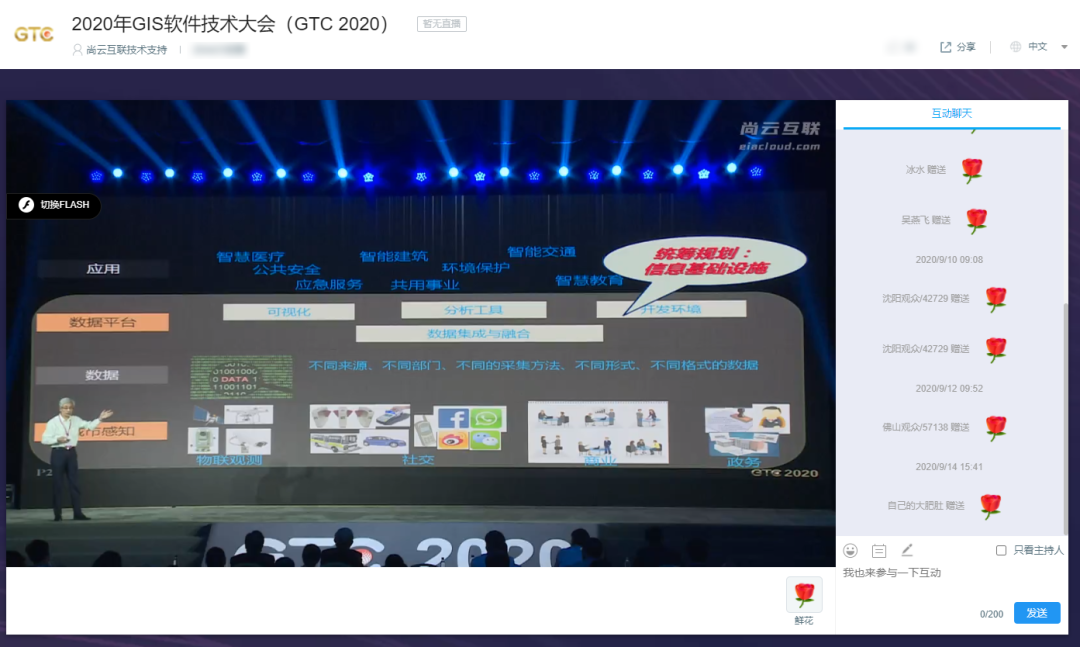
Task: Click the globe language icon
Action: [1016, 47]
